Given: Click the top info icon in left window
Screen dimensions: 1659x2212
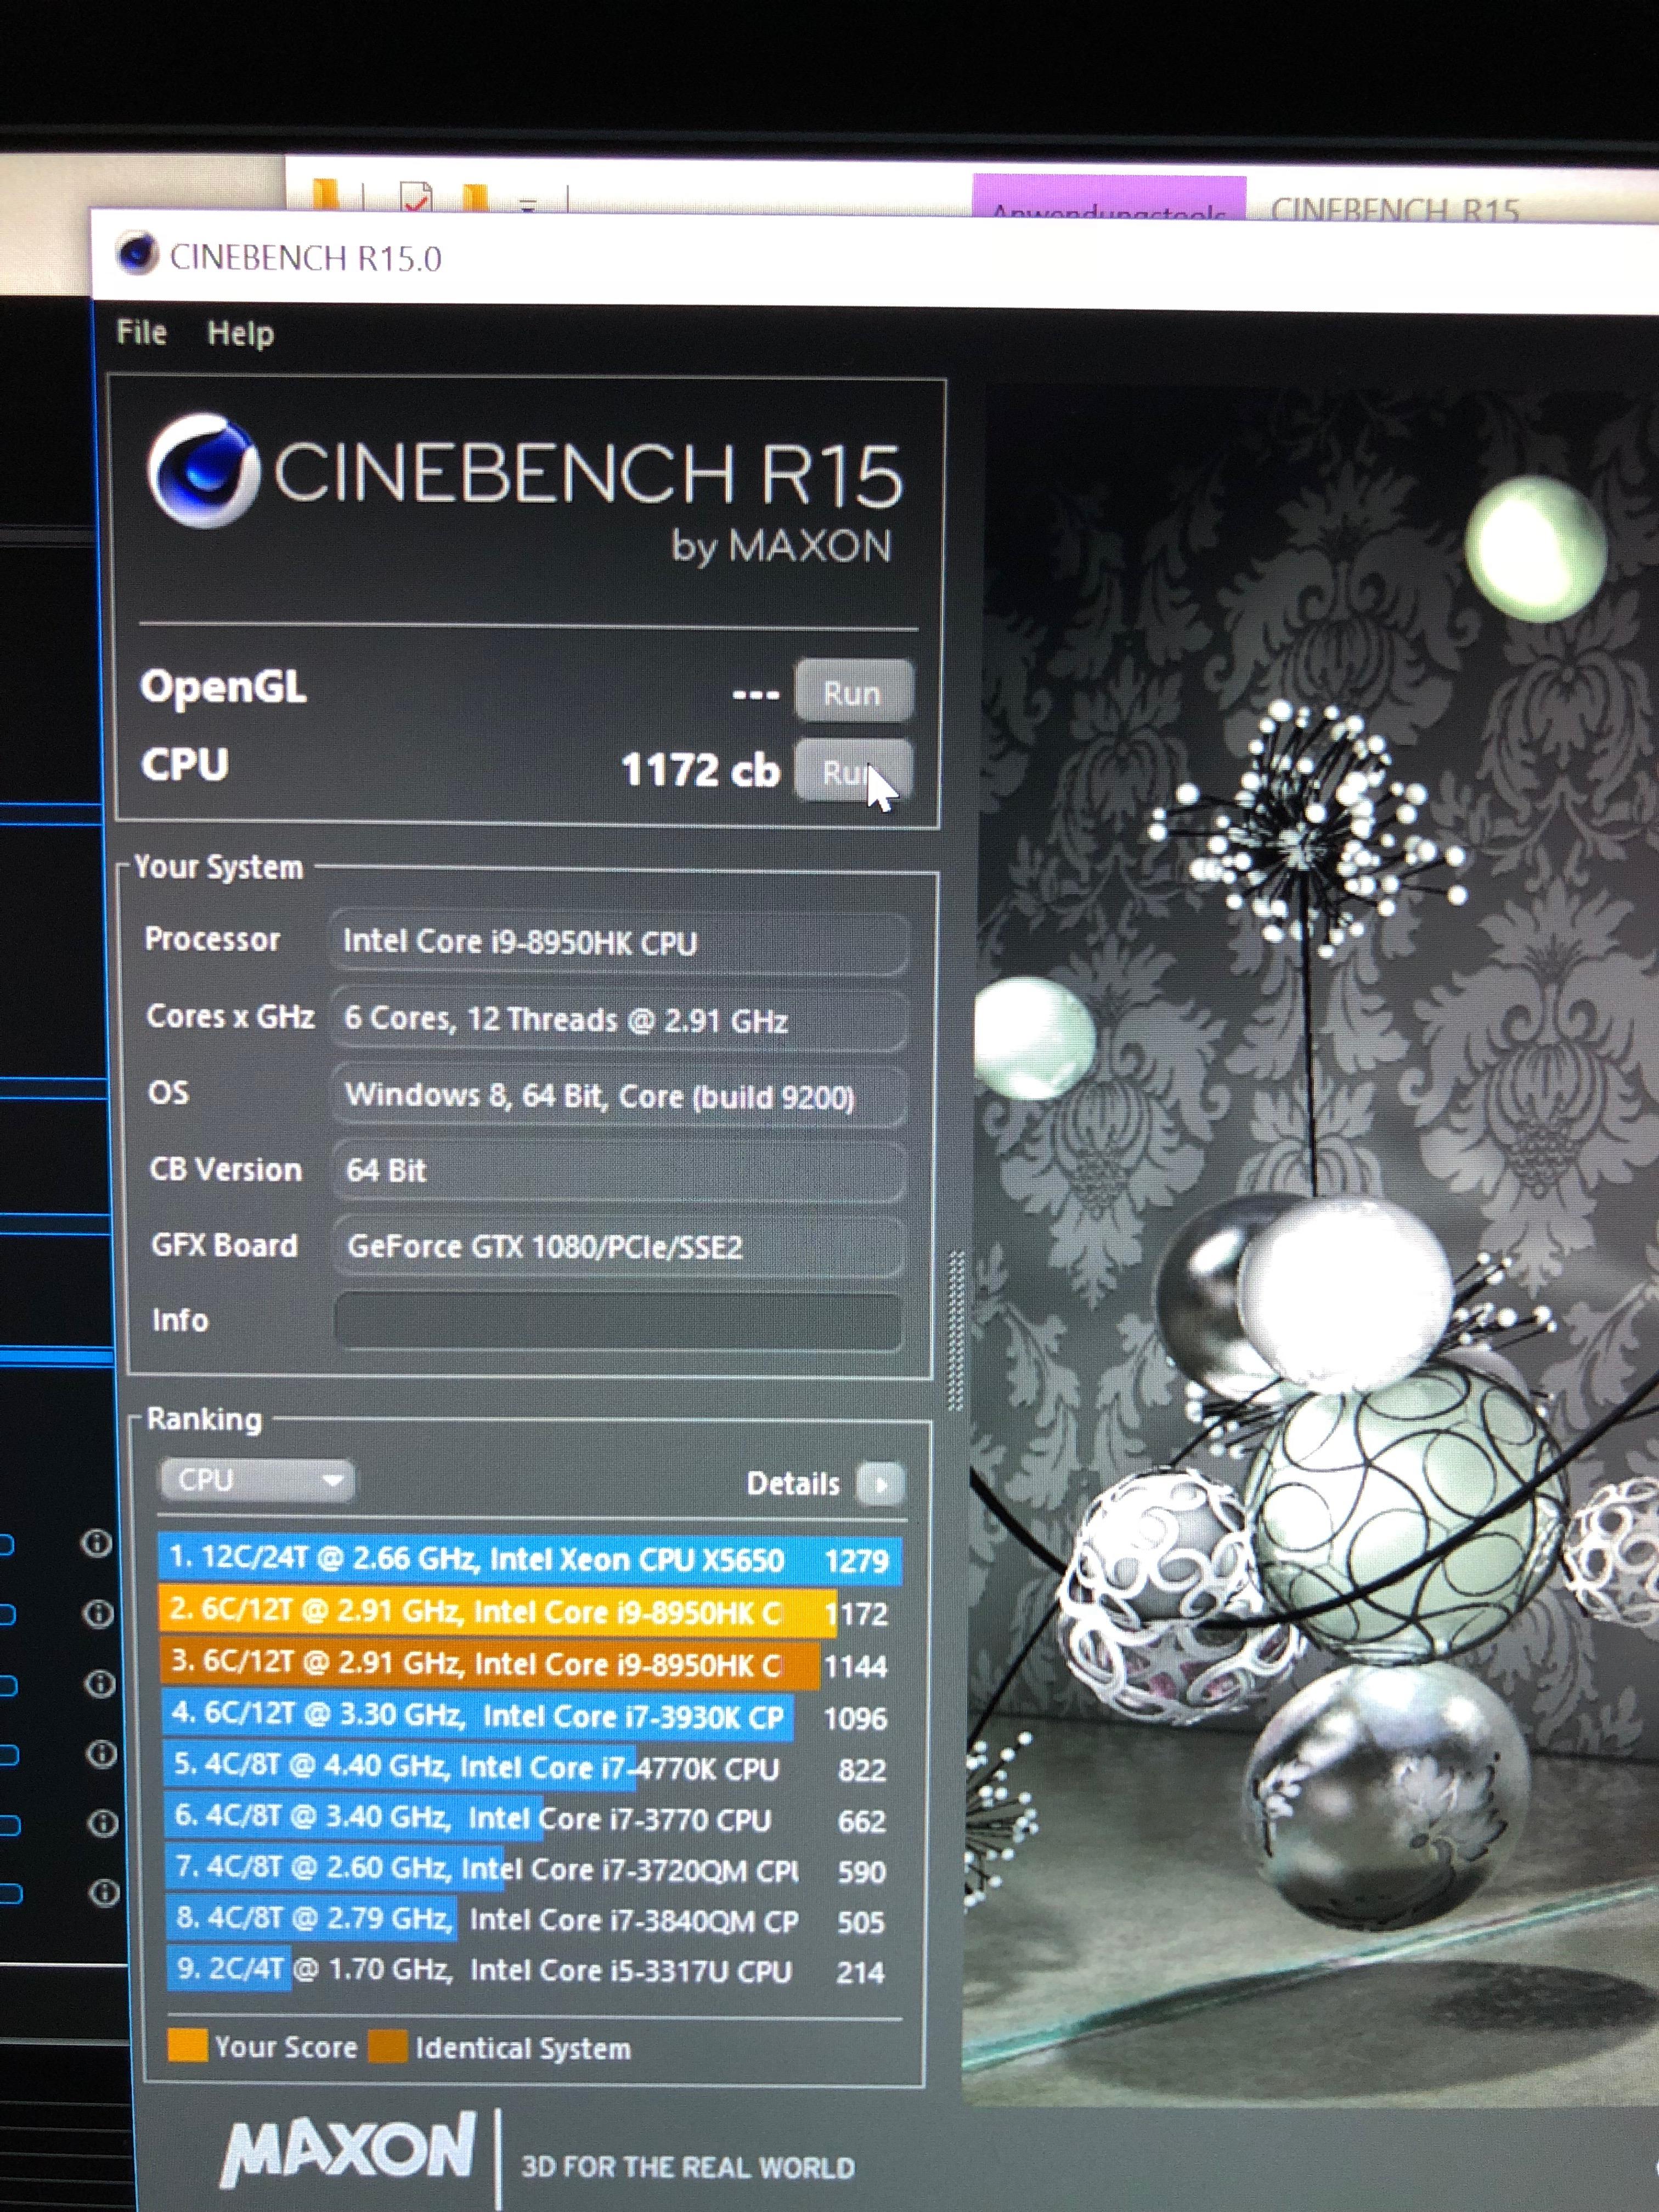Looking at the screenshot, I should click(x=96, y=1543).
